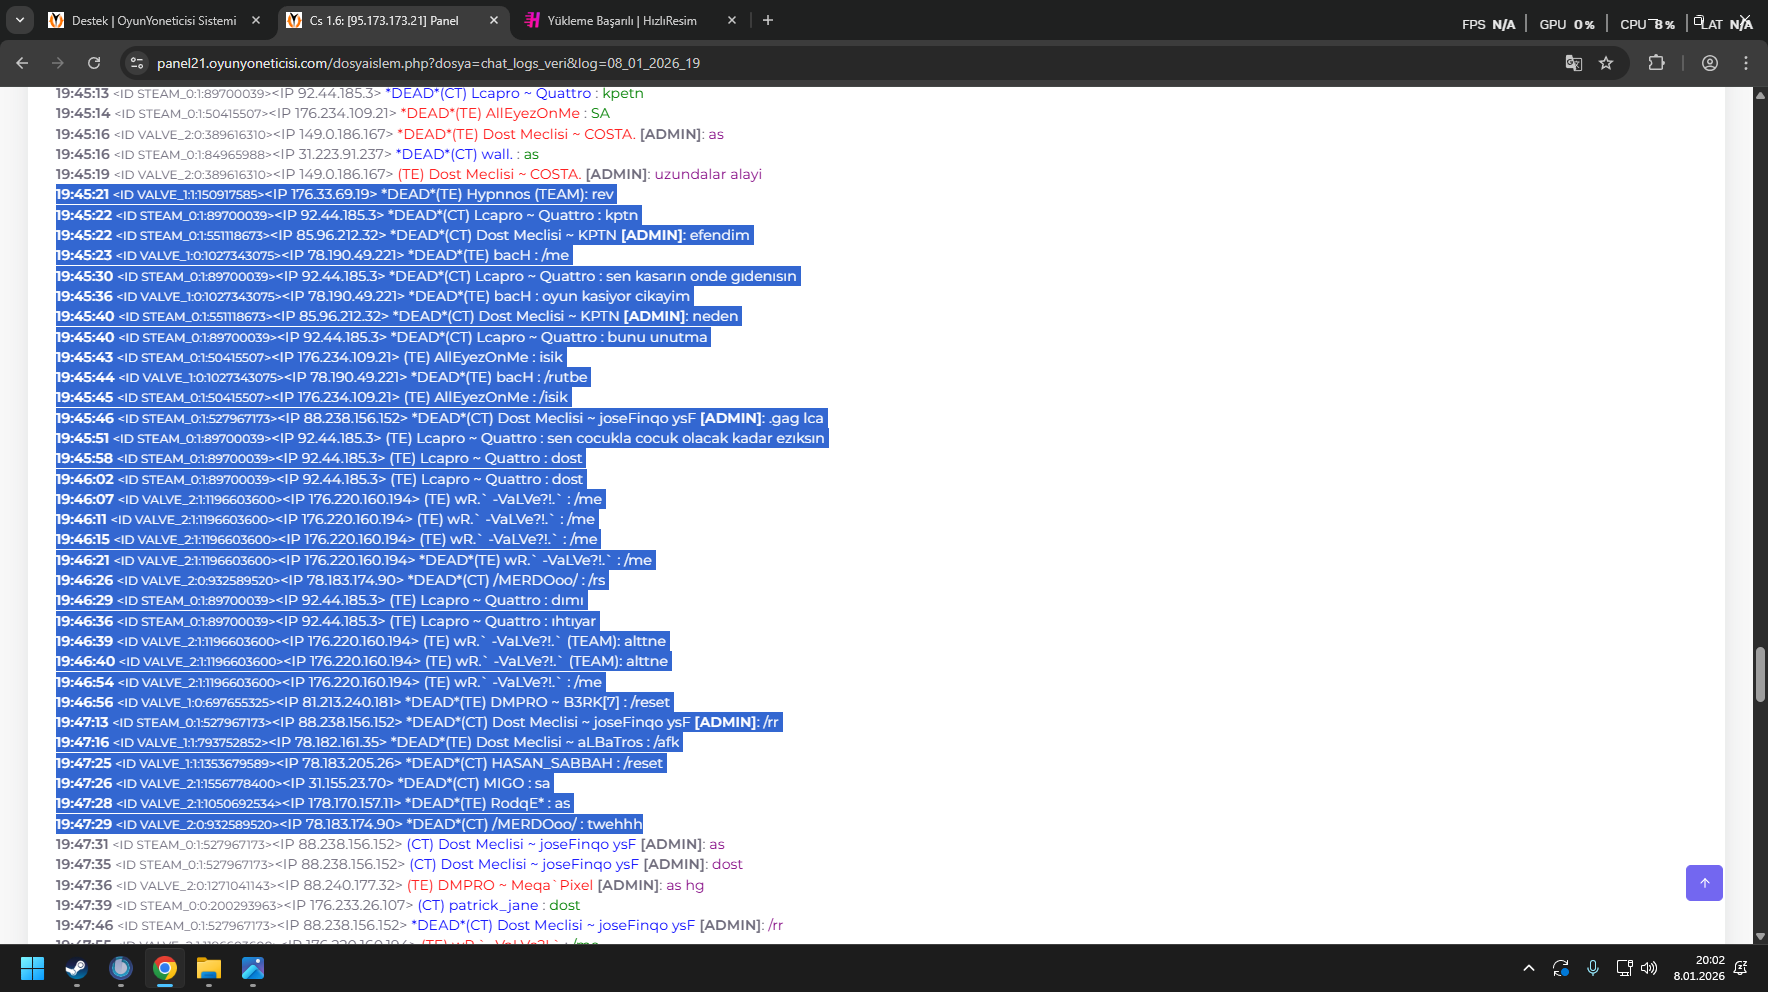
Task: Click log line 19:45:36 oyun kasiyor cikayim
Action: (374, 296)
